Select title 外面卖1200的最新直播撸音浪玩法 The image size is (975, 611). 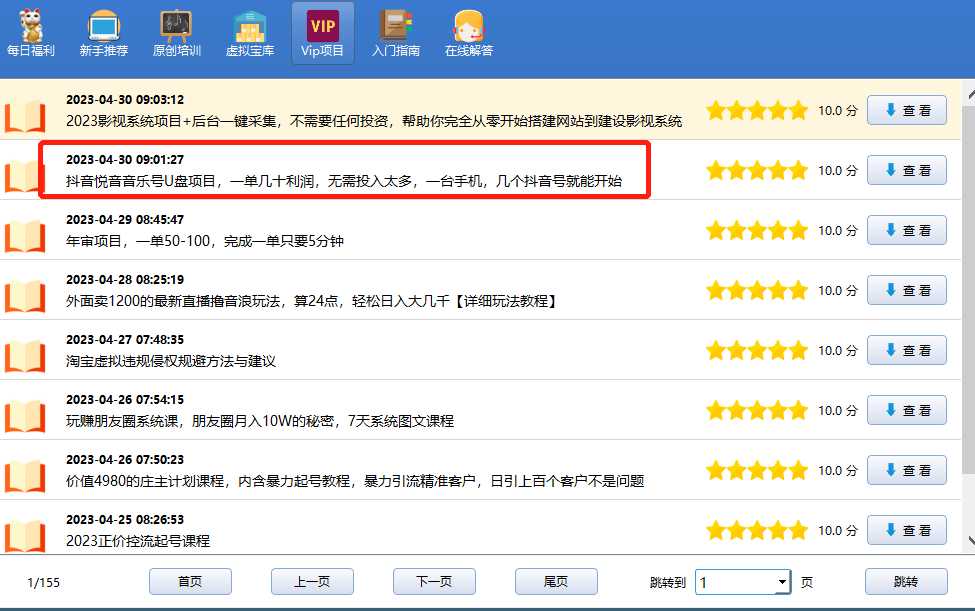tap(311, 301)
